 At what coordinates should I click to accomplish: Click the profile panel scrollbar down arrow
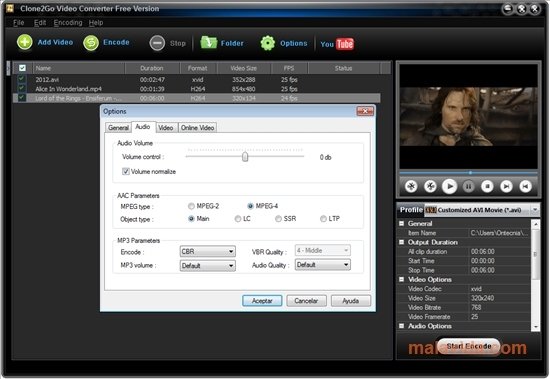point(535,327)
